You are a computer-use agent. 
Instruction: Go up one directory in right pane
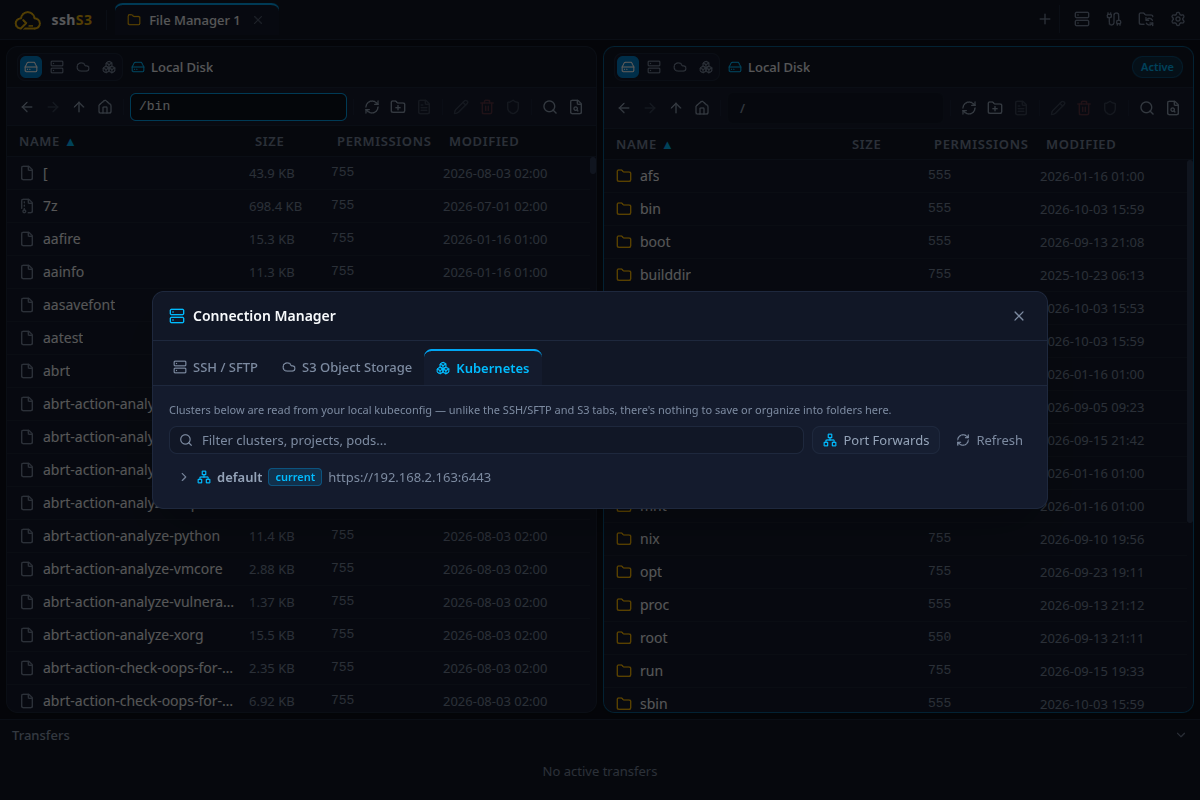[x=676, y=108]
